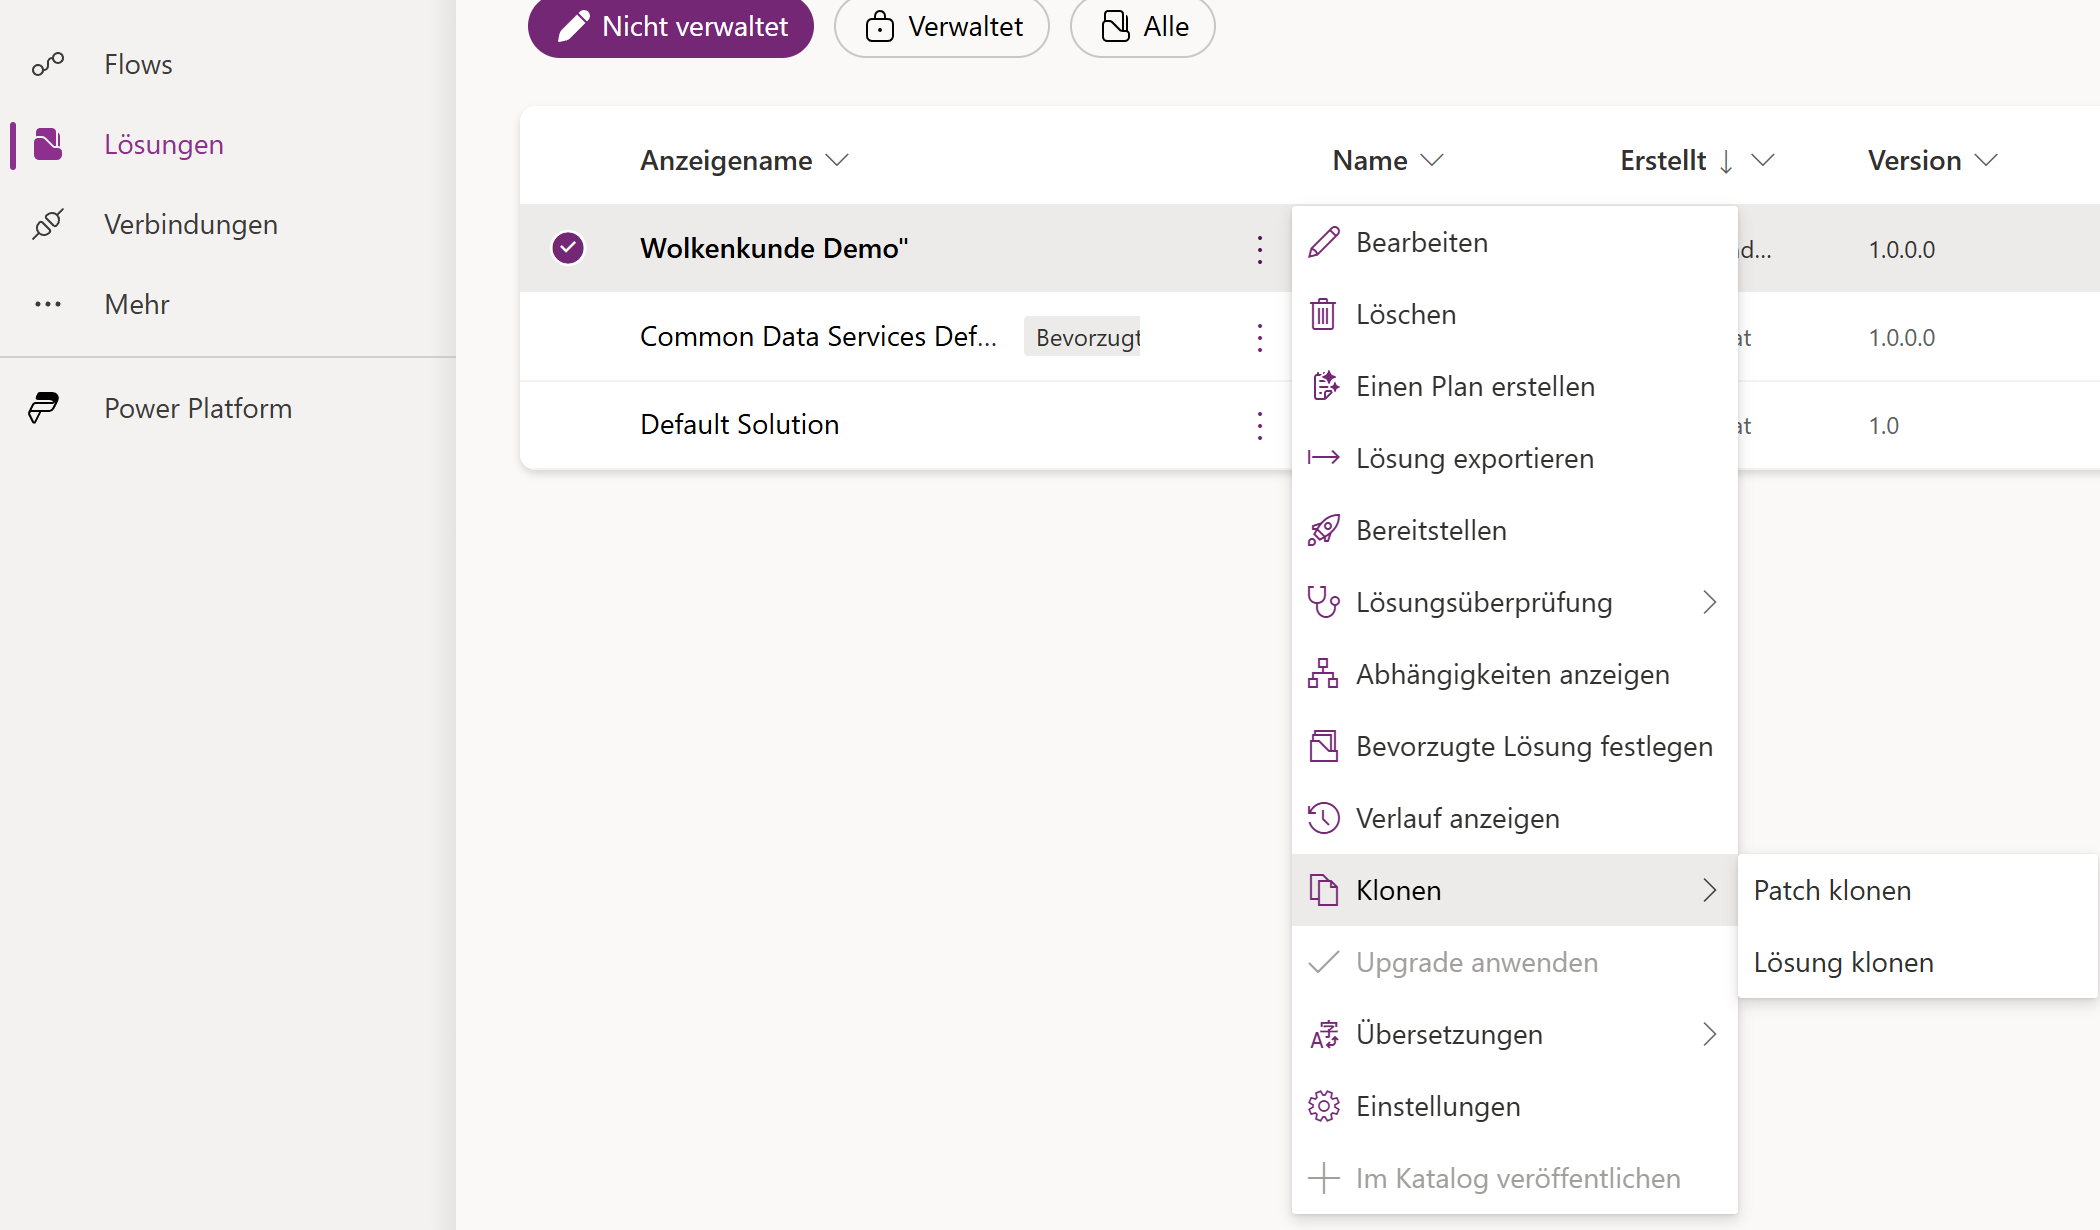
Task: Click the Alle filter icon
Action: [x=1115, y=26]
